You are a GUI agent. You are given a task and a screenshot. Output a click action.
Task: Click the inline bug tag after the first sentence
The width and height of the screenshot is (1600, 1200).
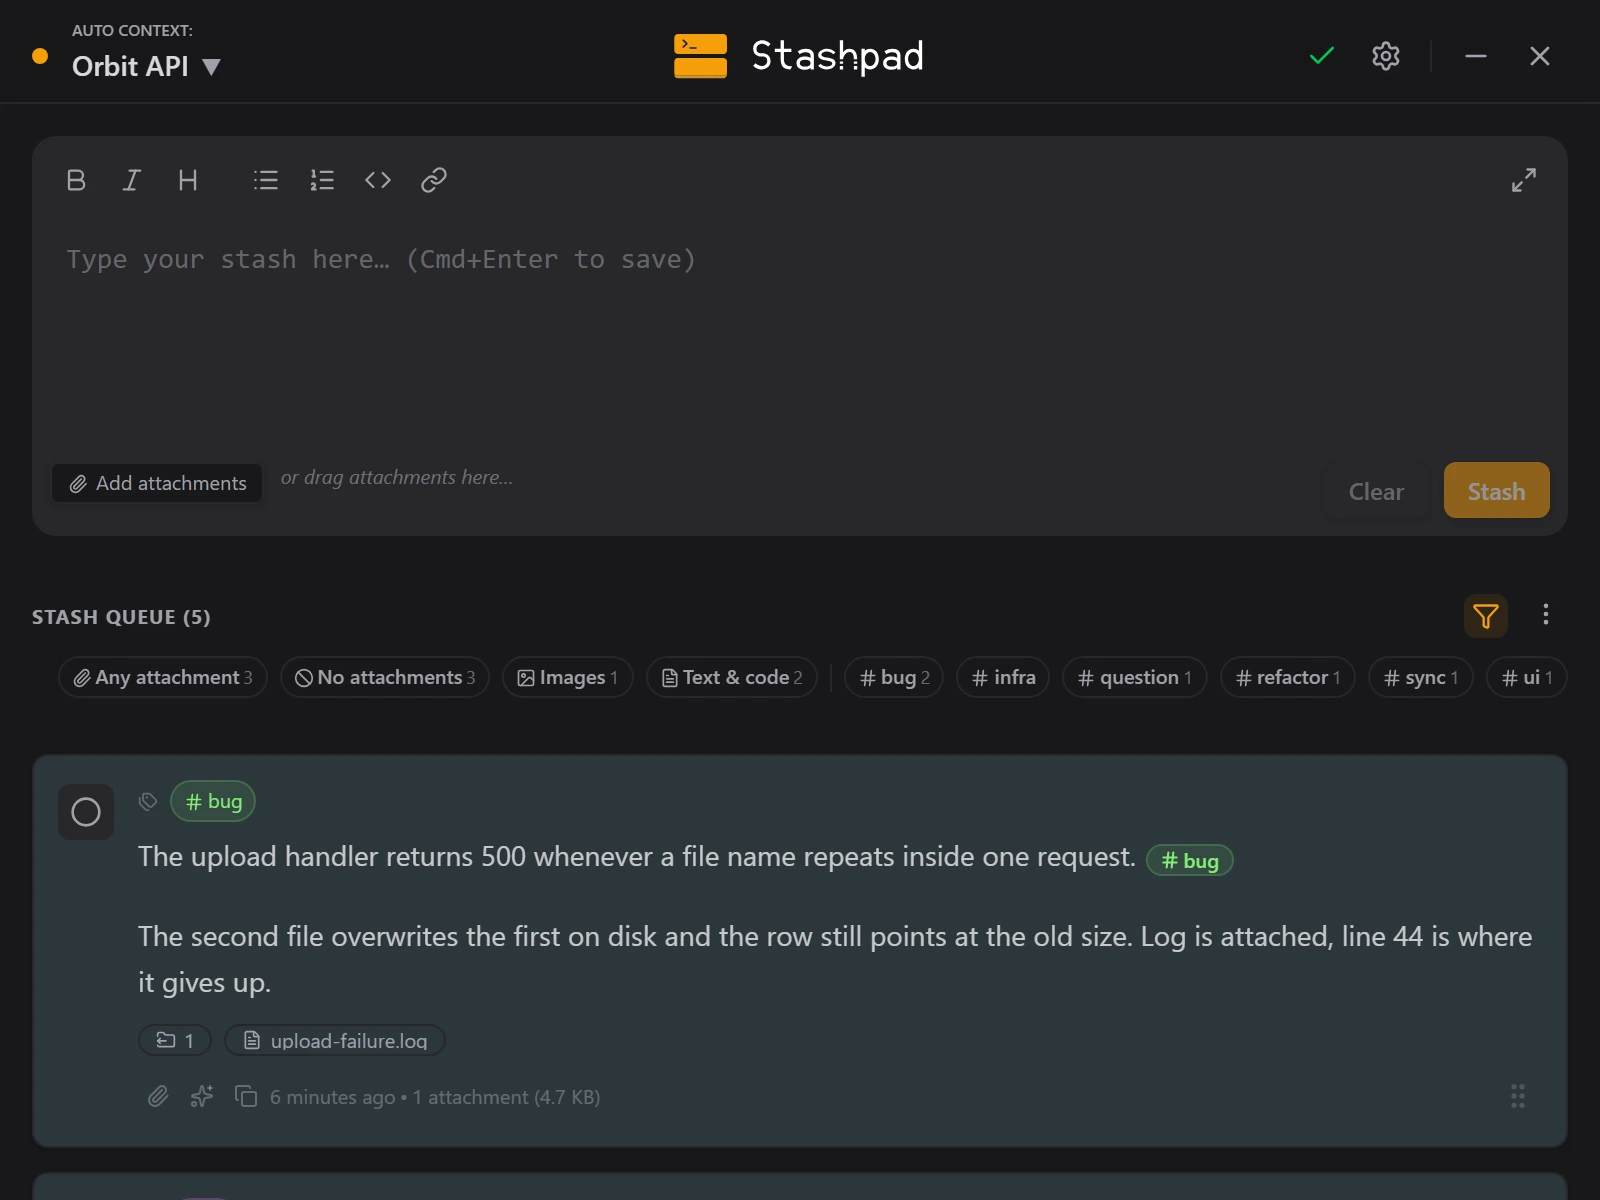(x=1190, y=860)
